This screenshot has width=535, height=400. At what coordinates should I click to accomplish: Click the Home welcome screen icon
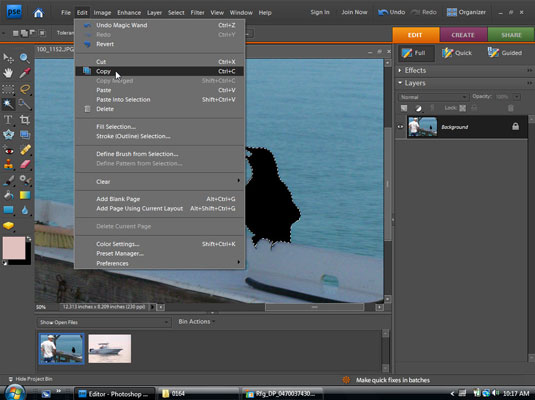39,13
